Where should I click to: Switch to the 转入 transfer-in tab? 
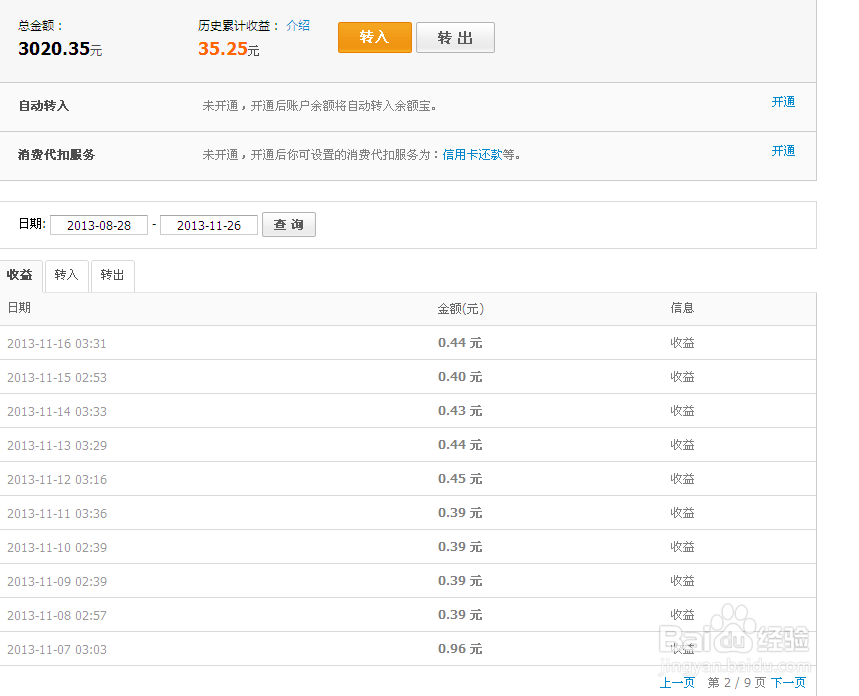(66, 275)
